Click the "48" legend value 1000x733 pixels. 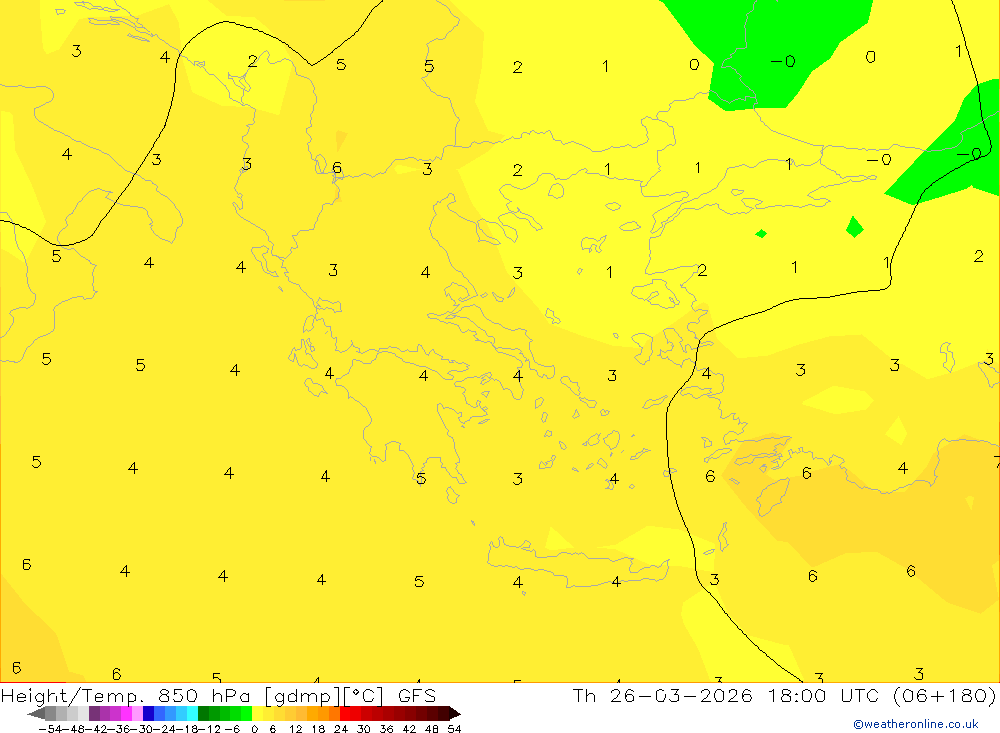tap(431, 729)
